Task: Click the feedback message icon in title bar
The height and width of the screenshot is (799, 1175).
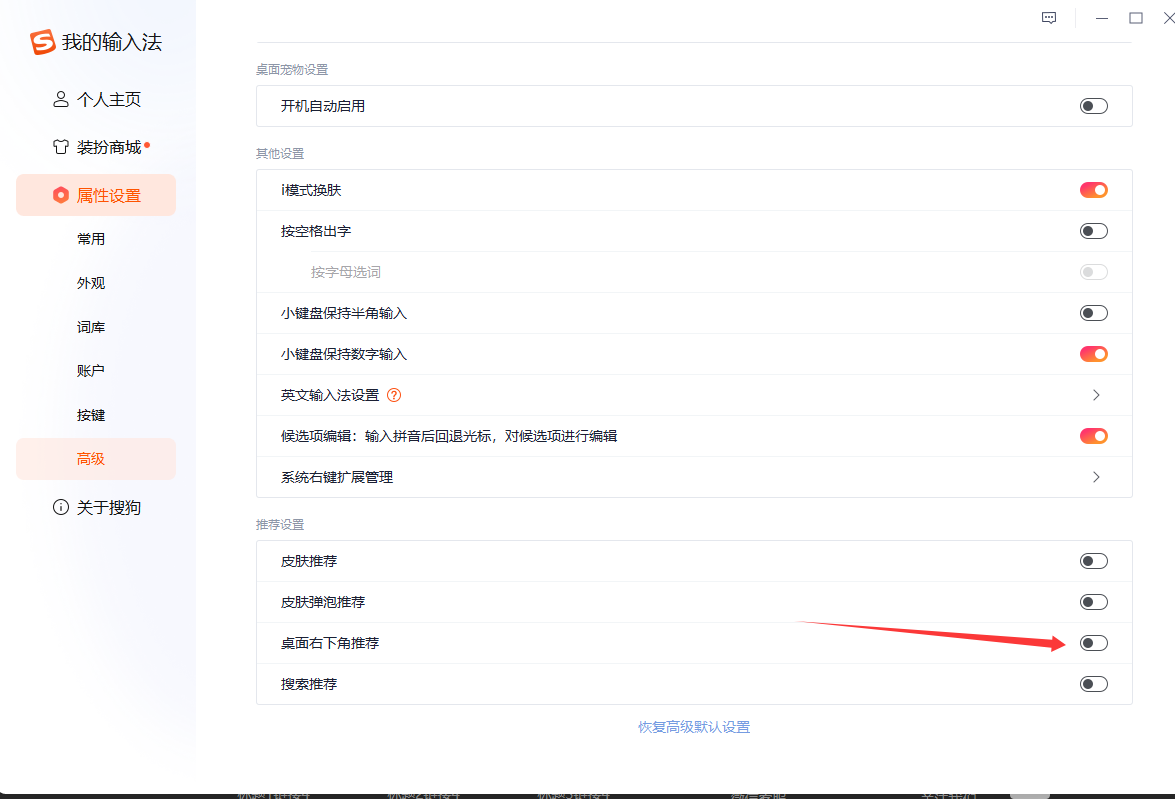Action: [1049, 18]
